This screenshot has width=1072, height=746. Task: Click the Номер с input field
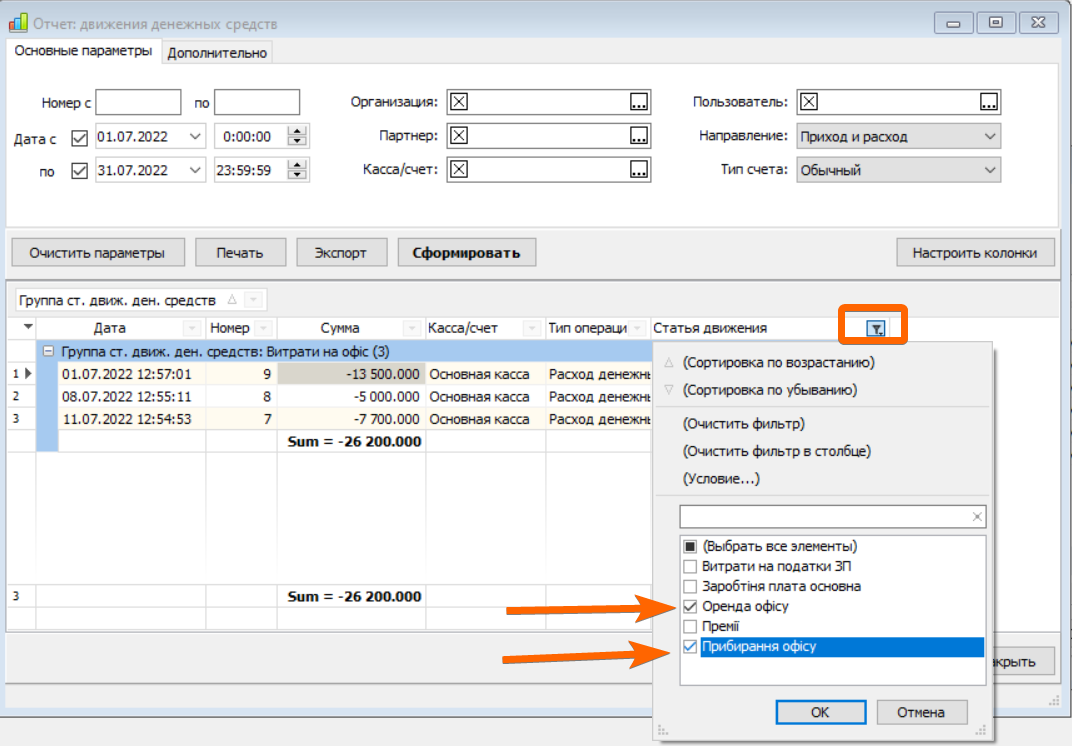(138, 102)
